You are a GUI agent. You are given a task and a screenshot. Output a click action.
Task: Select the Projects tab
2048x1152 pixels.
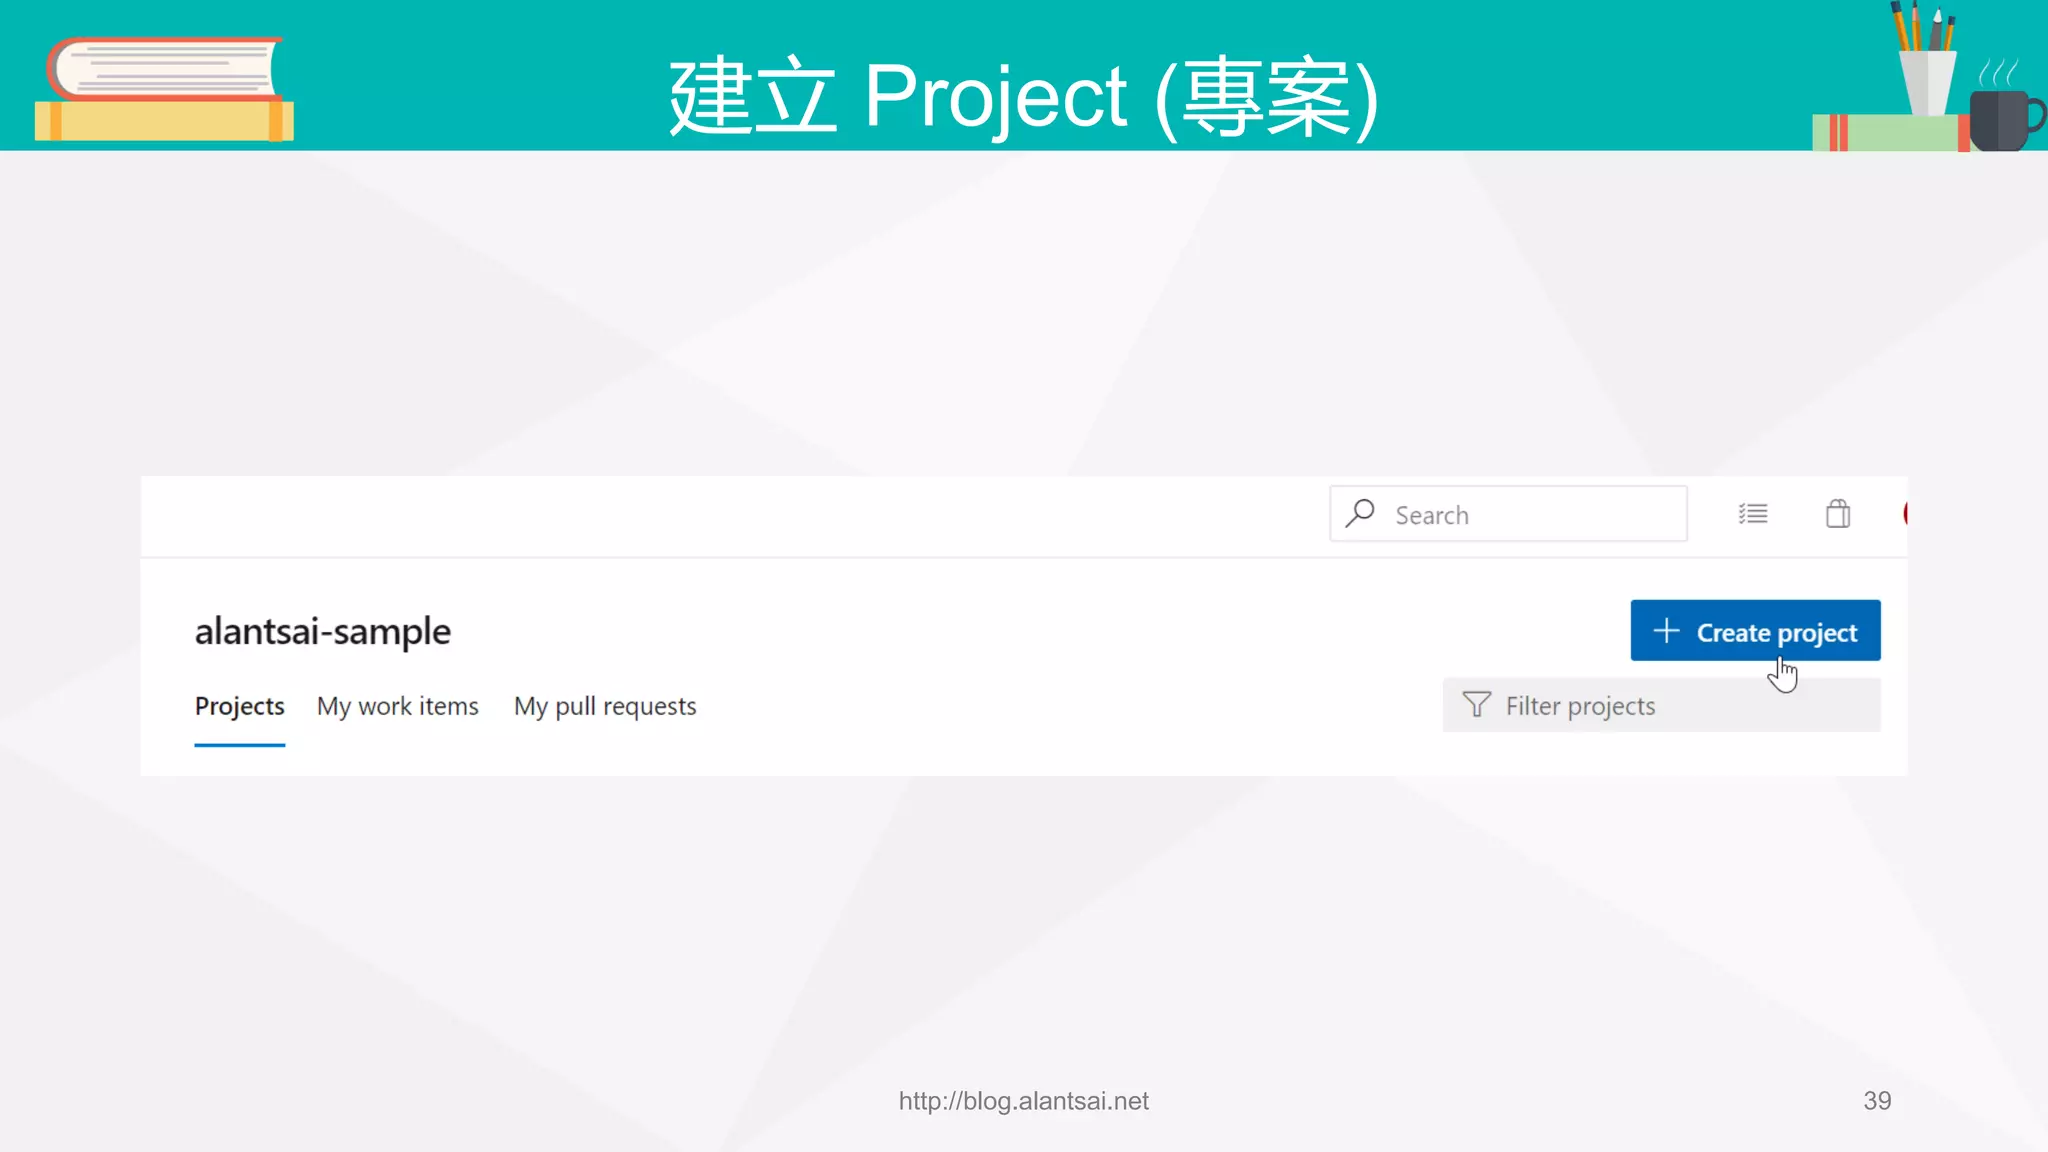tap(240, 706)
